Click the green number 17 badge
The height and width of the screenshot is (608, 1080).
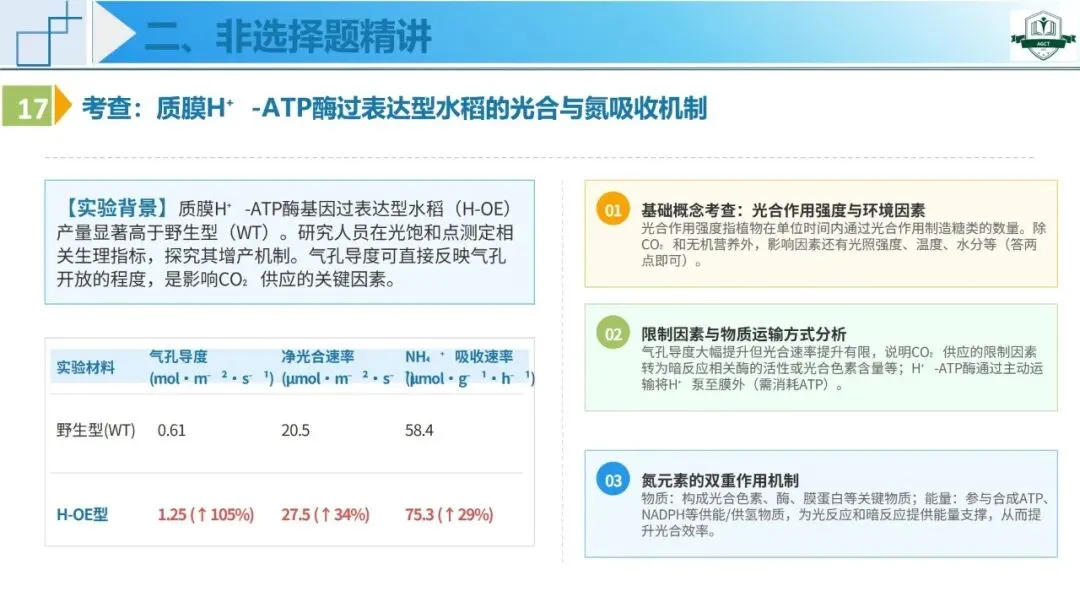point(28,106)
